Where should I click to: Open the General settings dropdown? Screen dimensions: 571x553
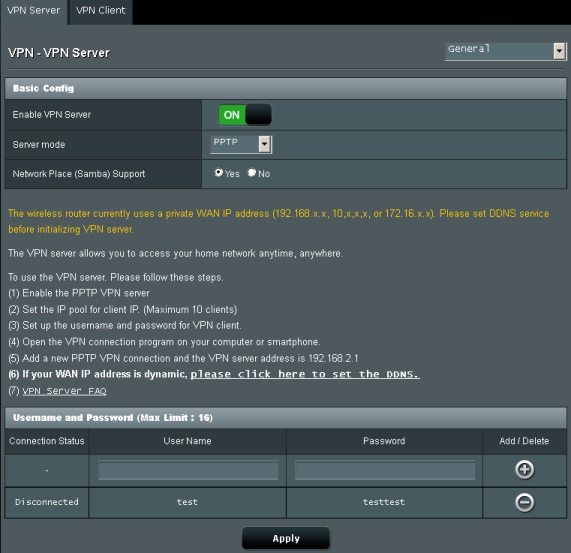coord(505,51)
